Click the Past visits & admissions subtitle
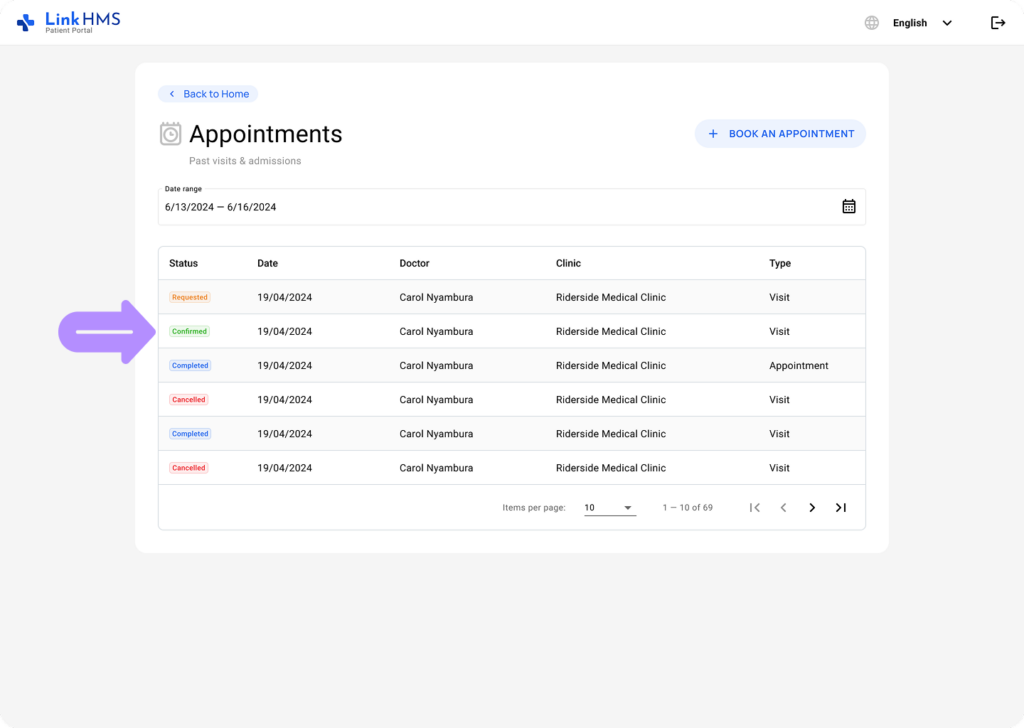This screenshot has width=1024, height=728. pyautogui.click(x=245, y=161)
